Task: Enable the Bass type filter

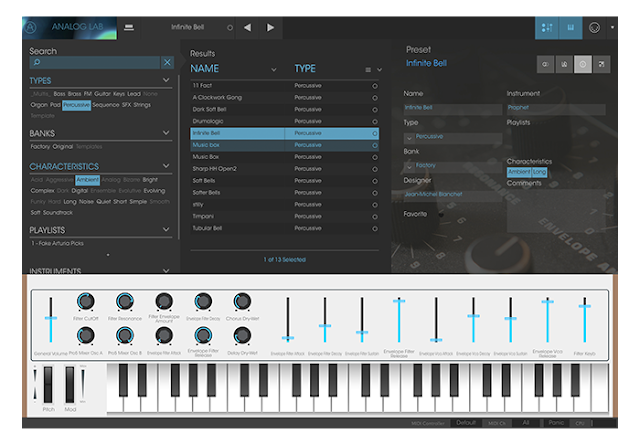Action: 59,94
